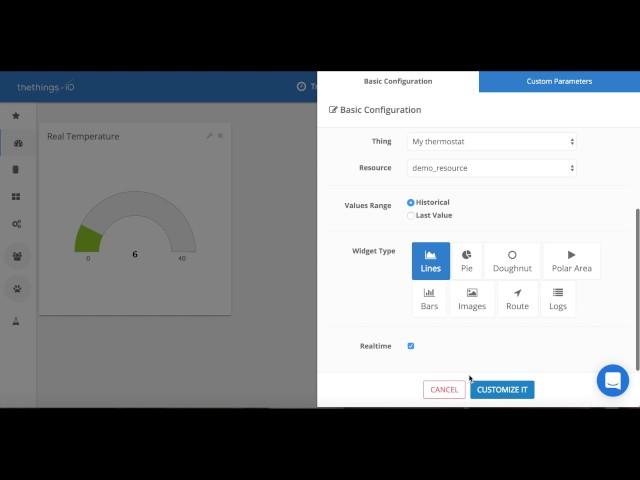This screenshot has height=480, width=640.
Task: Click the configuration panel's vertical scrollbar
Action: tap(636, 280)
